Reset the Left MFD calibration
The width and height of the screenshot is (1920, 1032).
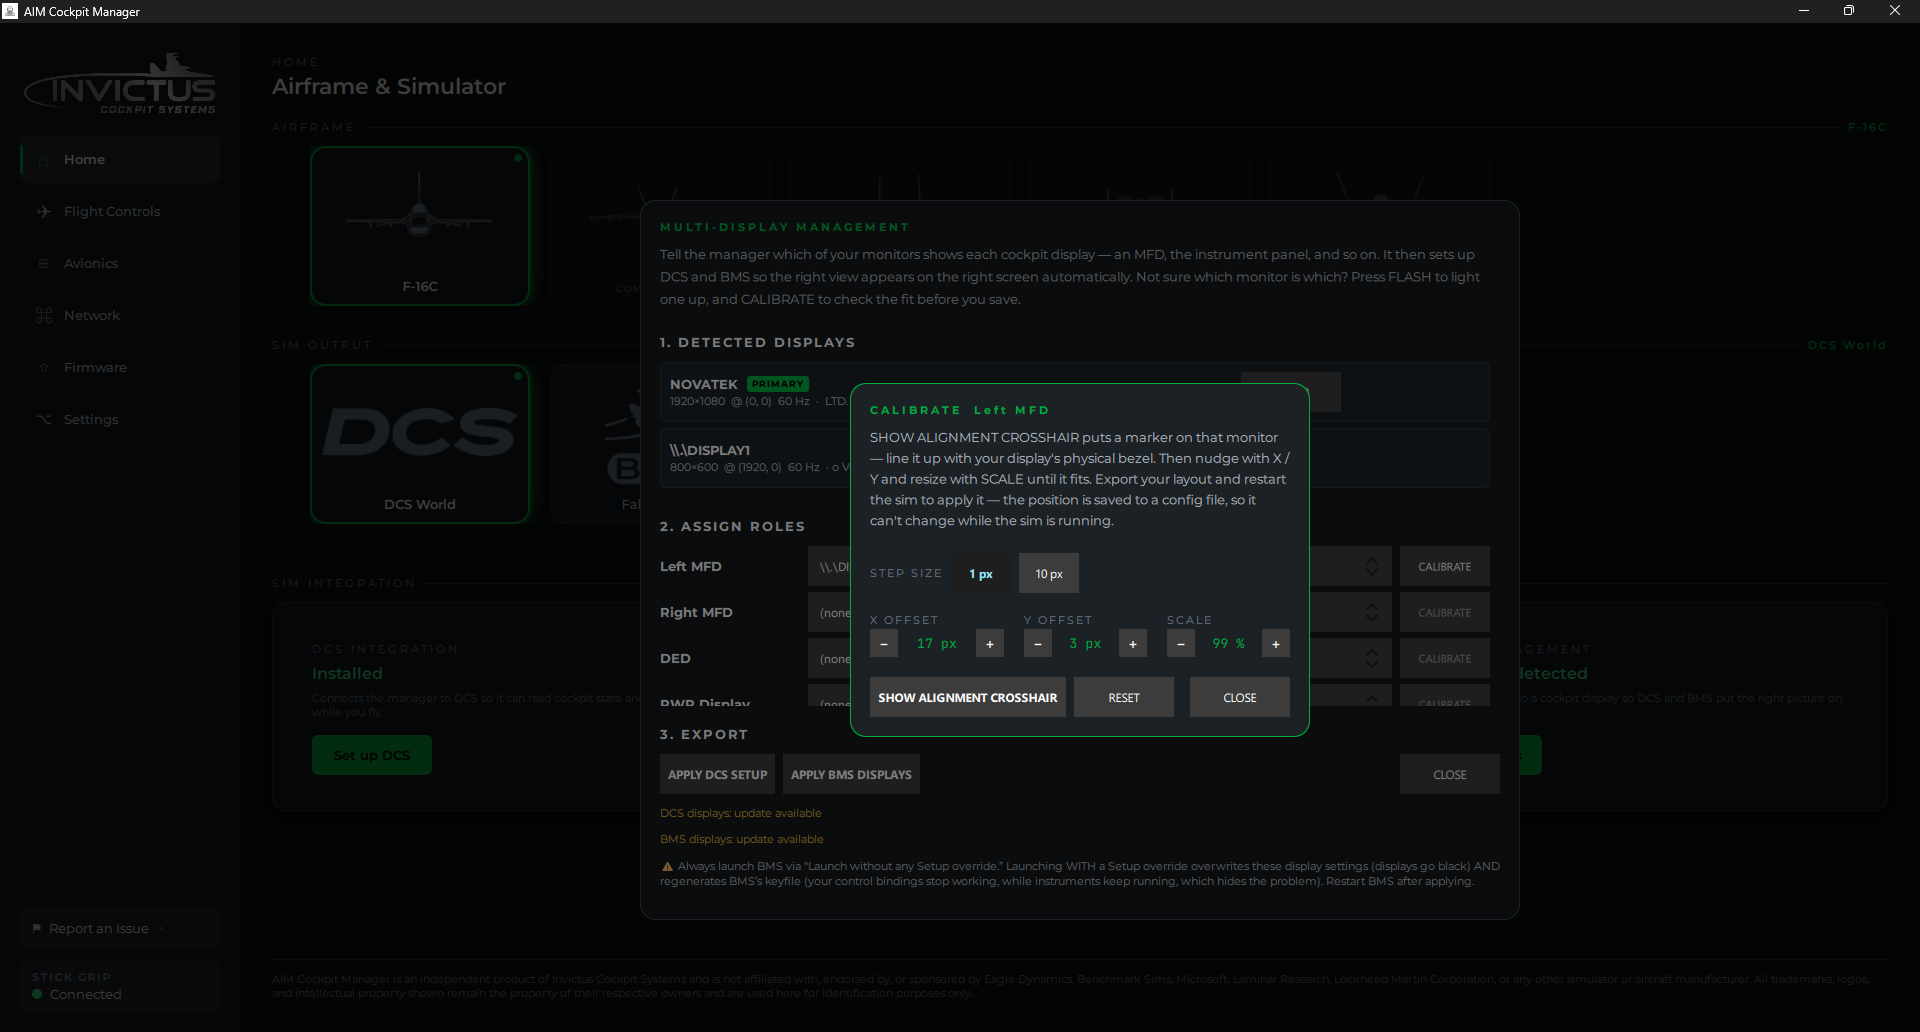point(1124,697)
